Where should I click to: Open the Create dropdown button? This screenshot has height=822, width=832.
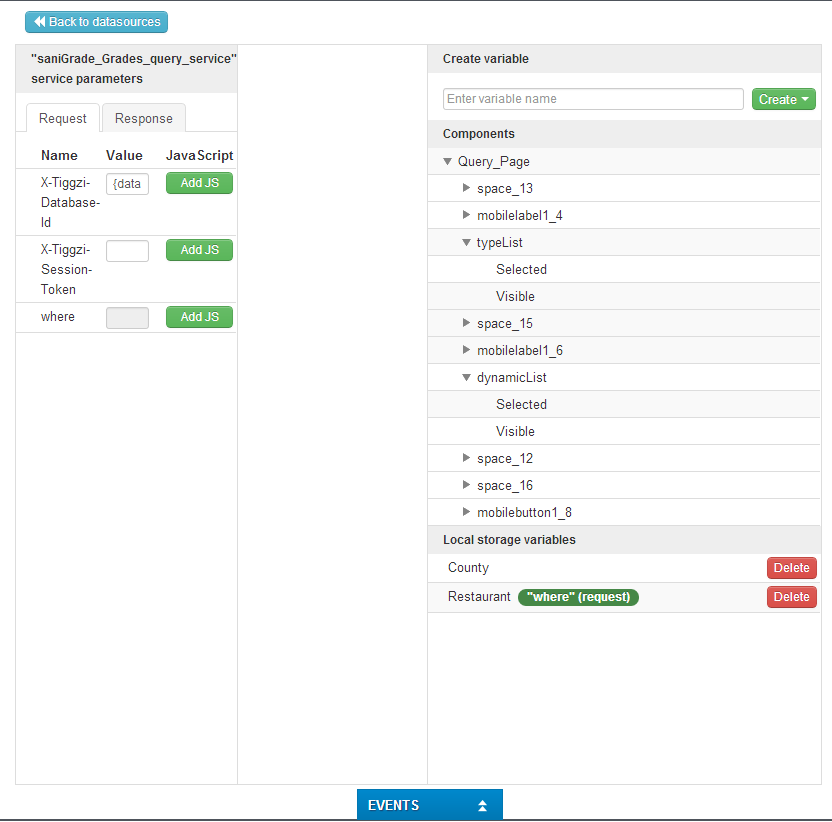783,99
